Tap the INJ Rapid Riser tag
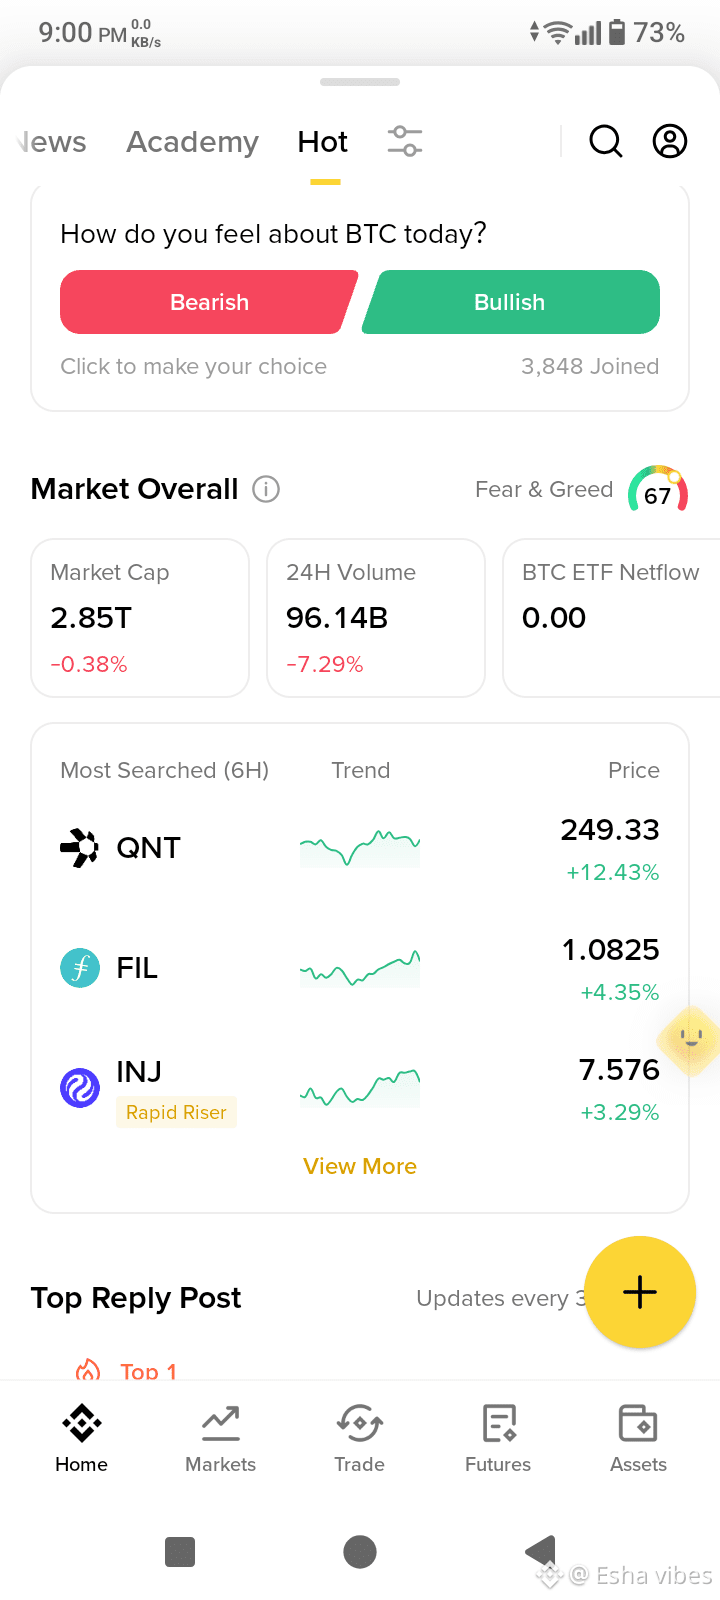Image resolution: width=720 pixels, height=1600 pixels. click(x=176, y=1112)
